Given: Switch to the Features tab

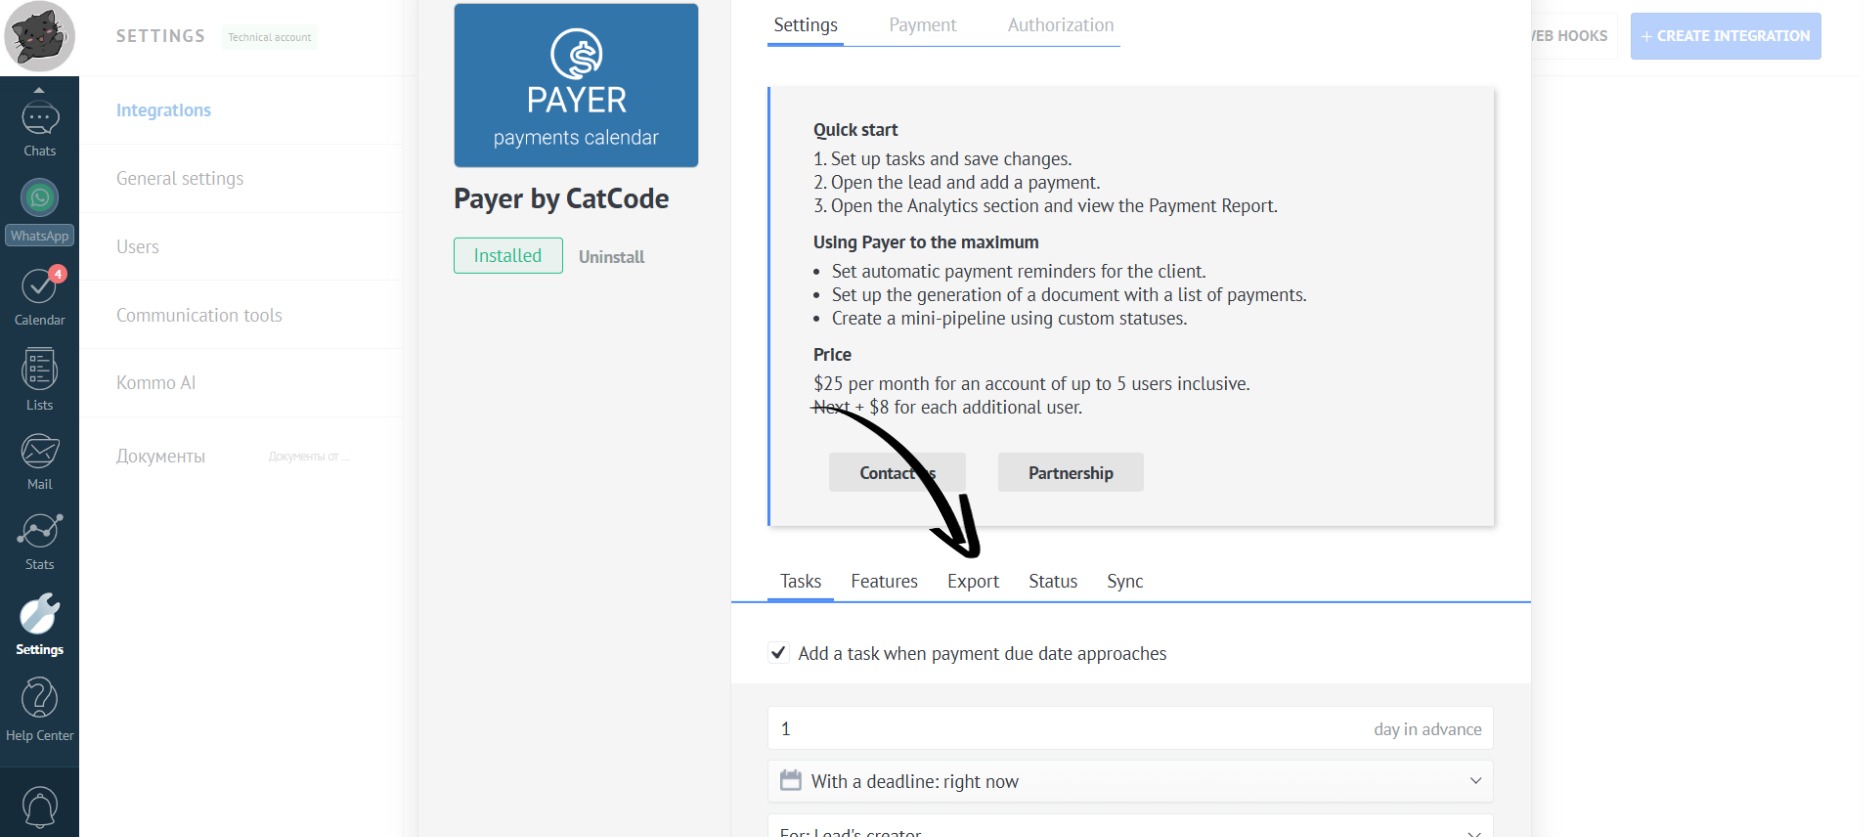Looking at the screenshot, I should (x=883, y=581).
